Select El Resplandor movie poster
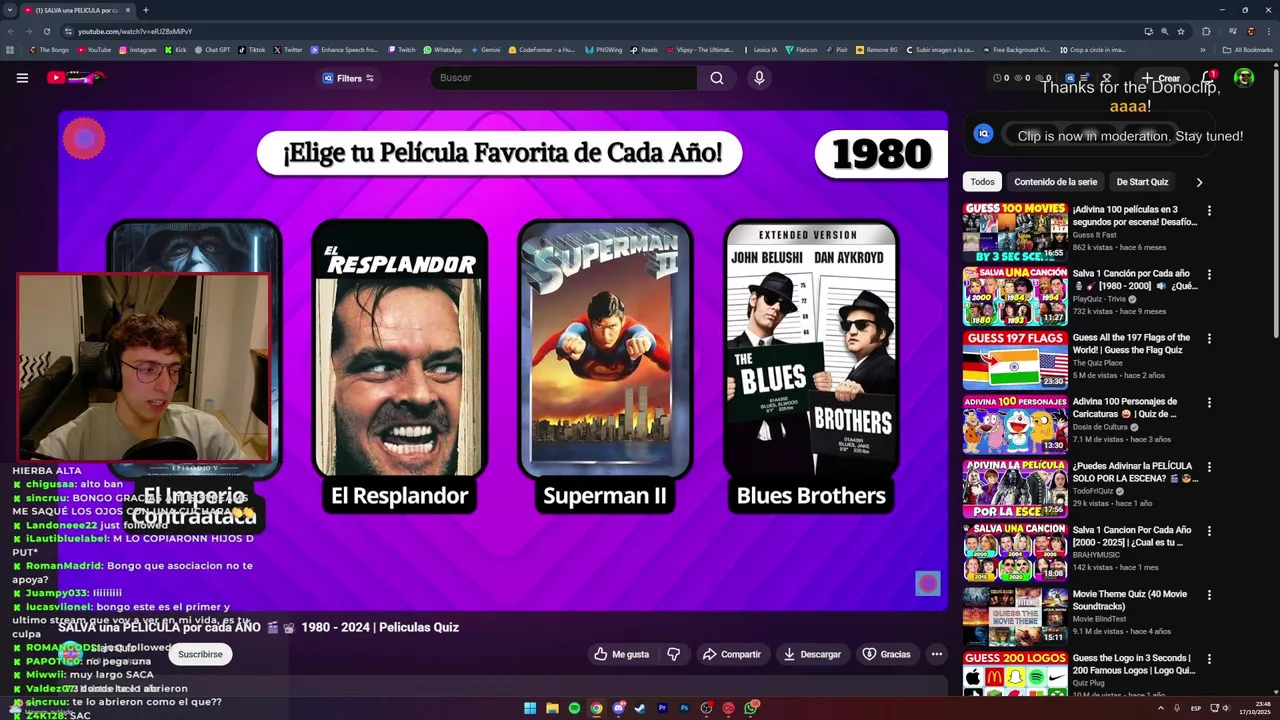This screenshot has width=1280, height=720. tap(399, 349)
